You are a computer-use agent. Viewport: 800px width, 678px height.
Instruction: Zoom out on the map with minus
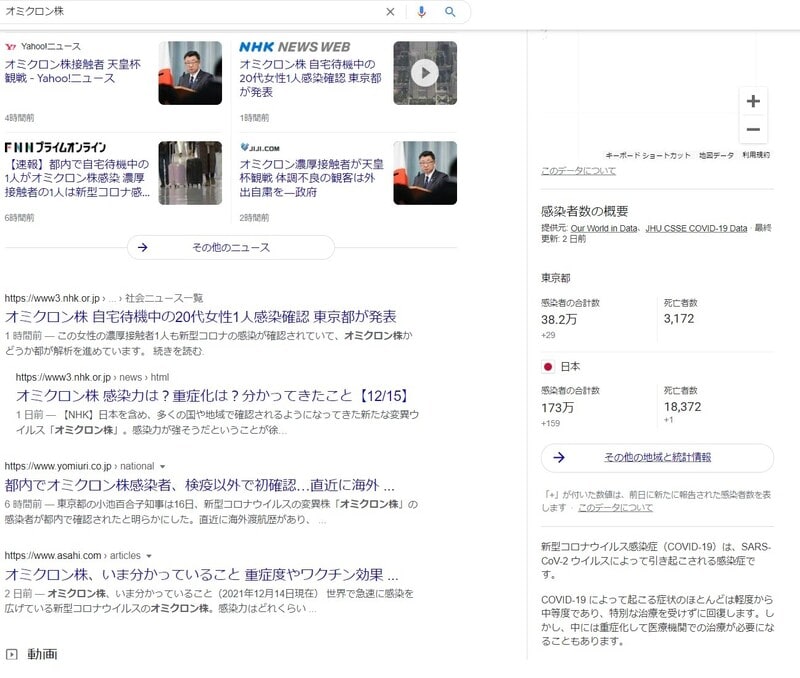point(753,129)
